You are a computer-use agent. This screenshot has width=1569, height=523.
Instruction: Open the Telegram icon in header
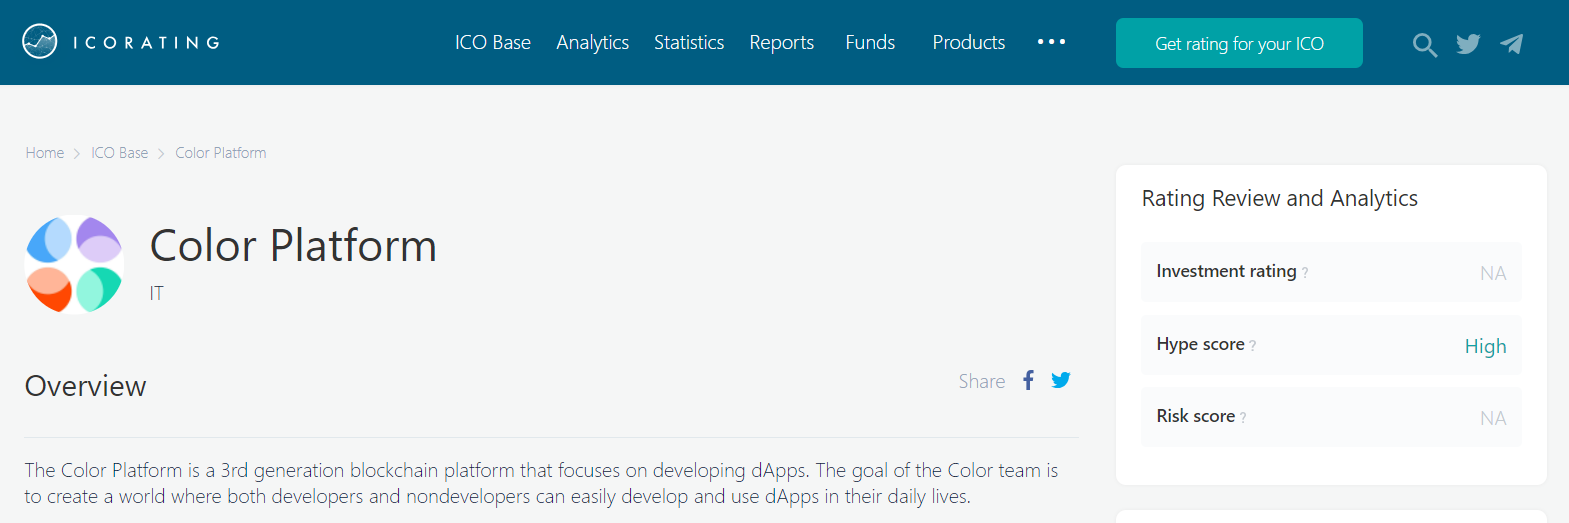pos(1512,44)
